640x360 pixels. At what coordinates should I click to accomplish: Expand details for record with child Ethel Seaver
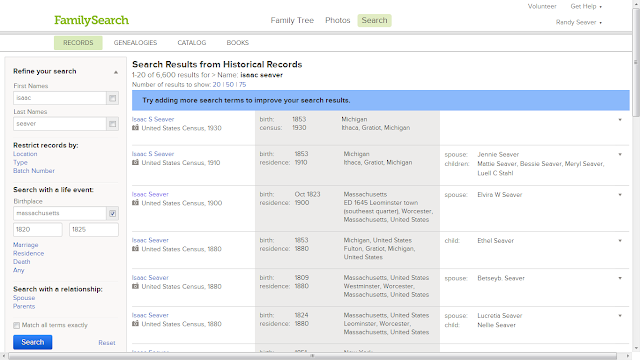(620, 240)
